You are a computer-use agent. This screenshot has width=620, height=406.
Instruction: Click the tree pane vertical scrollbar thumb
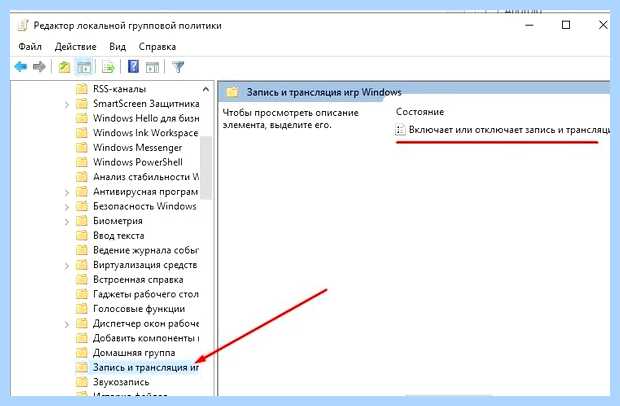(206, 167)
